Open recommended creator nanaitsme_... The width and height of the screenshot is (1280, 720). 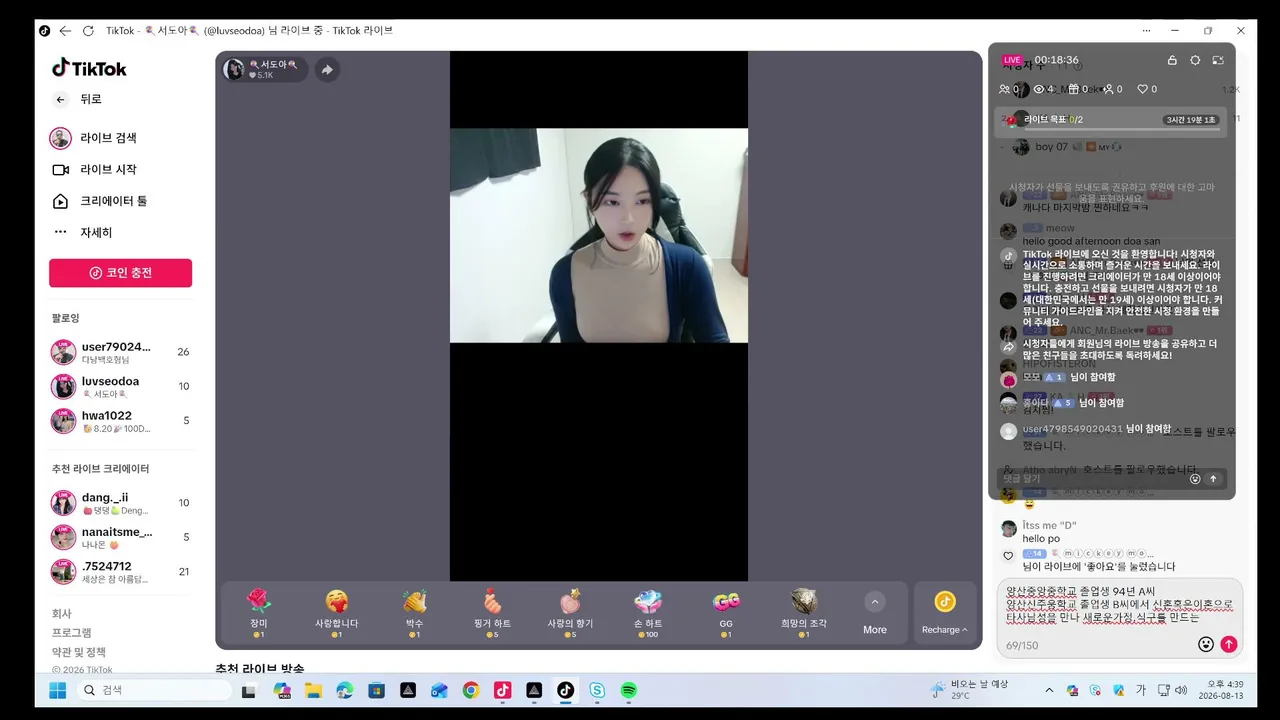pos(120,538)
